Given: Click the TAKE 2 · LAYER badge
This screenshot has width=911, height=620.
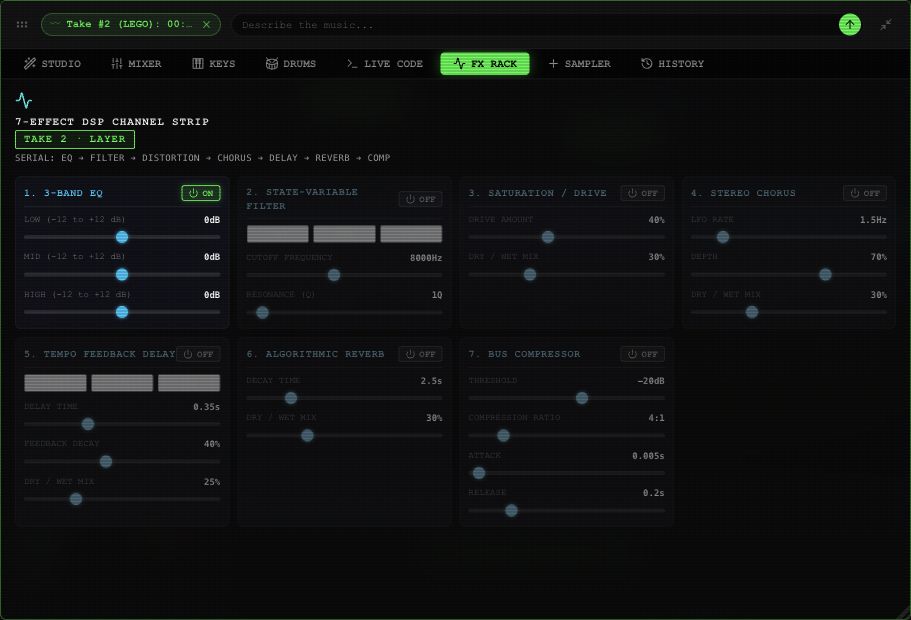Looking at the screenshot, I should 75,139.
